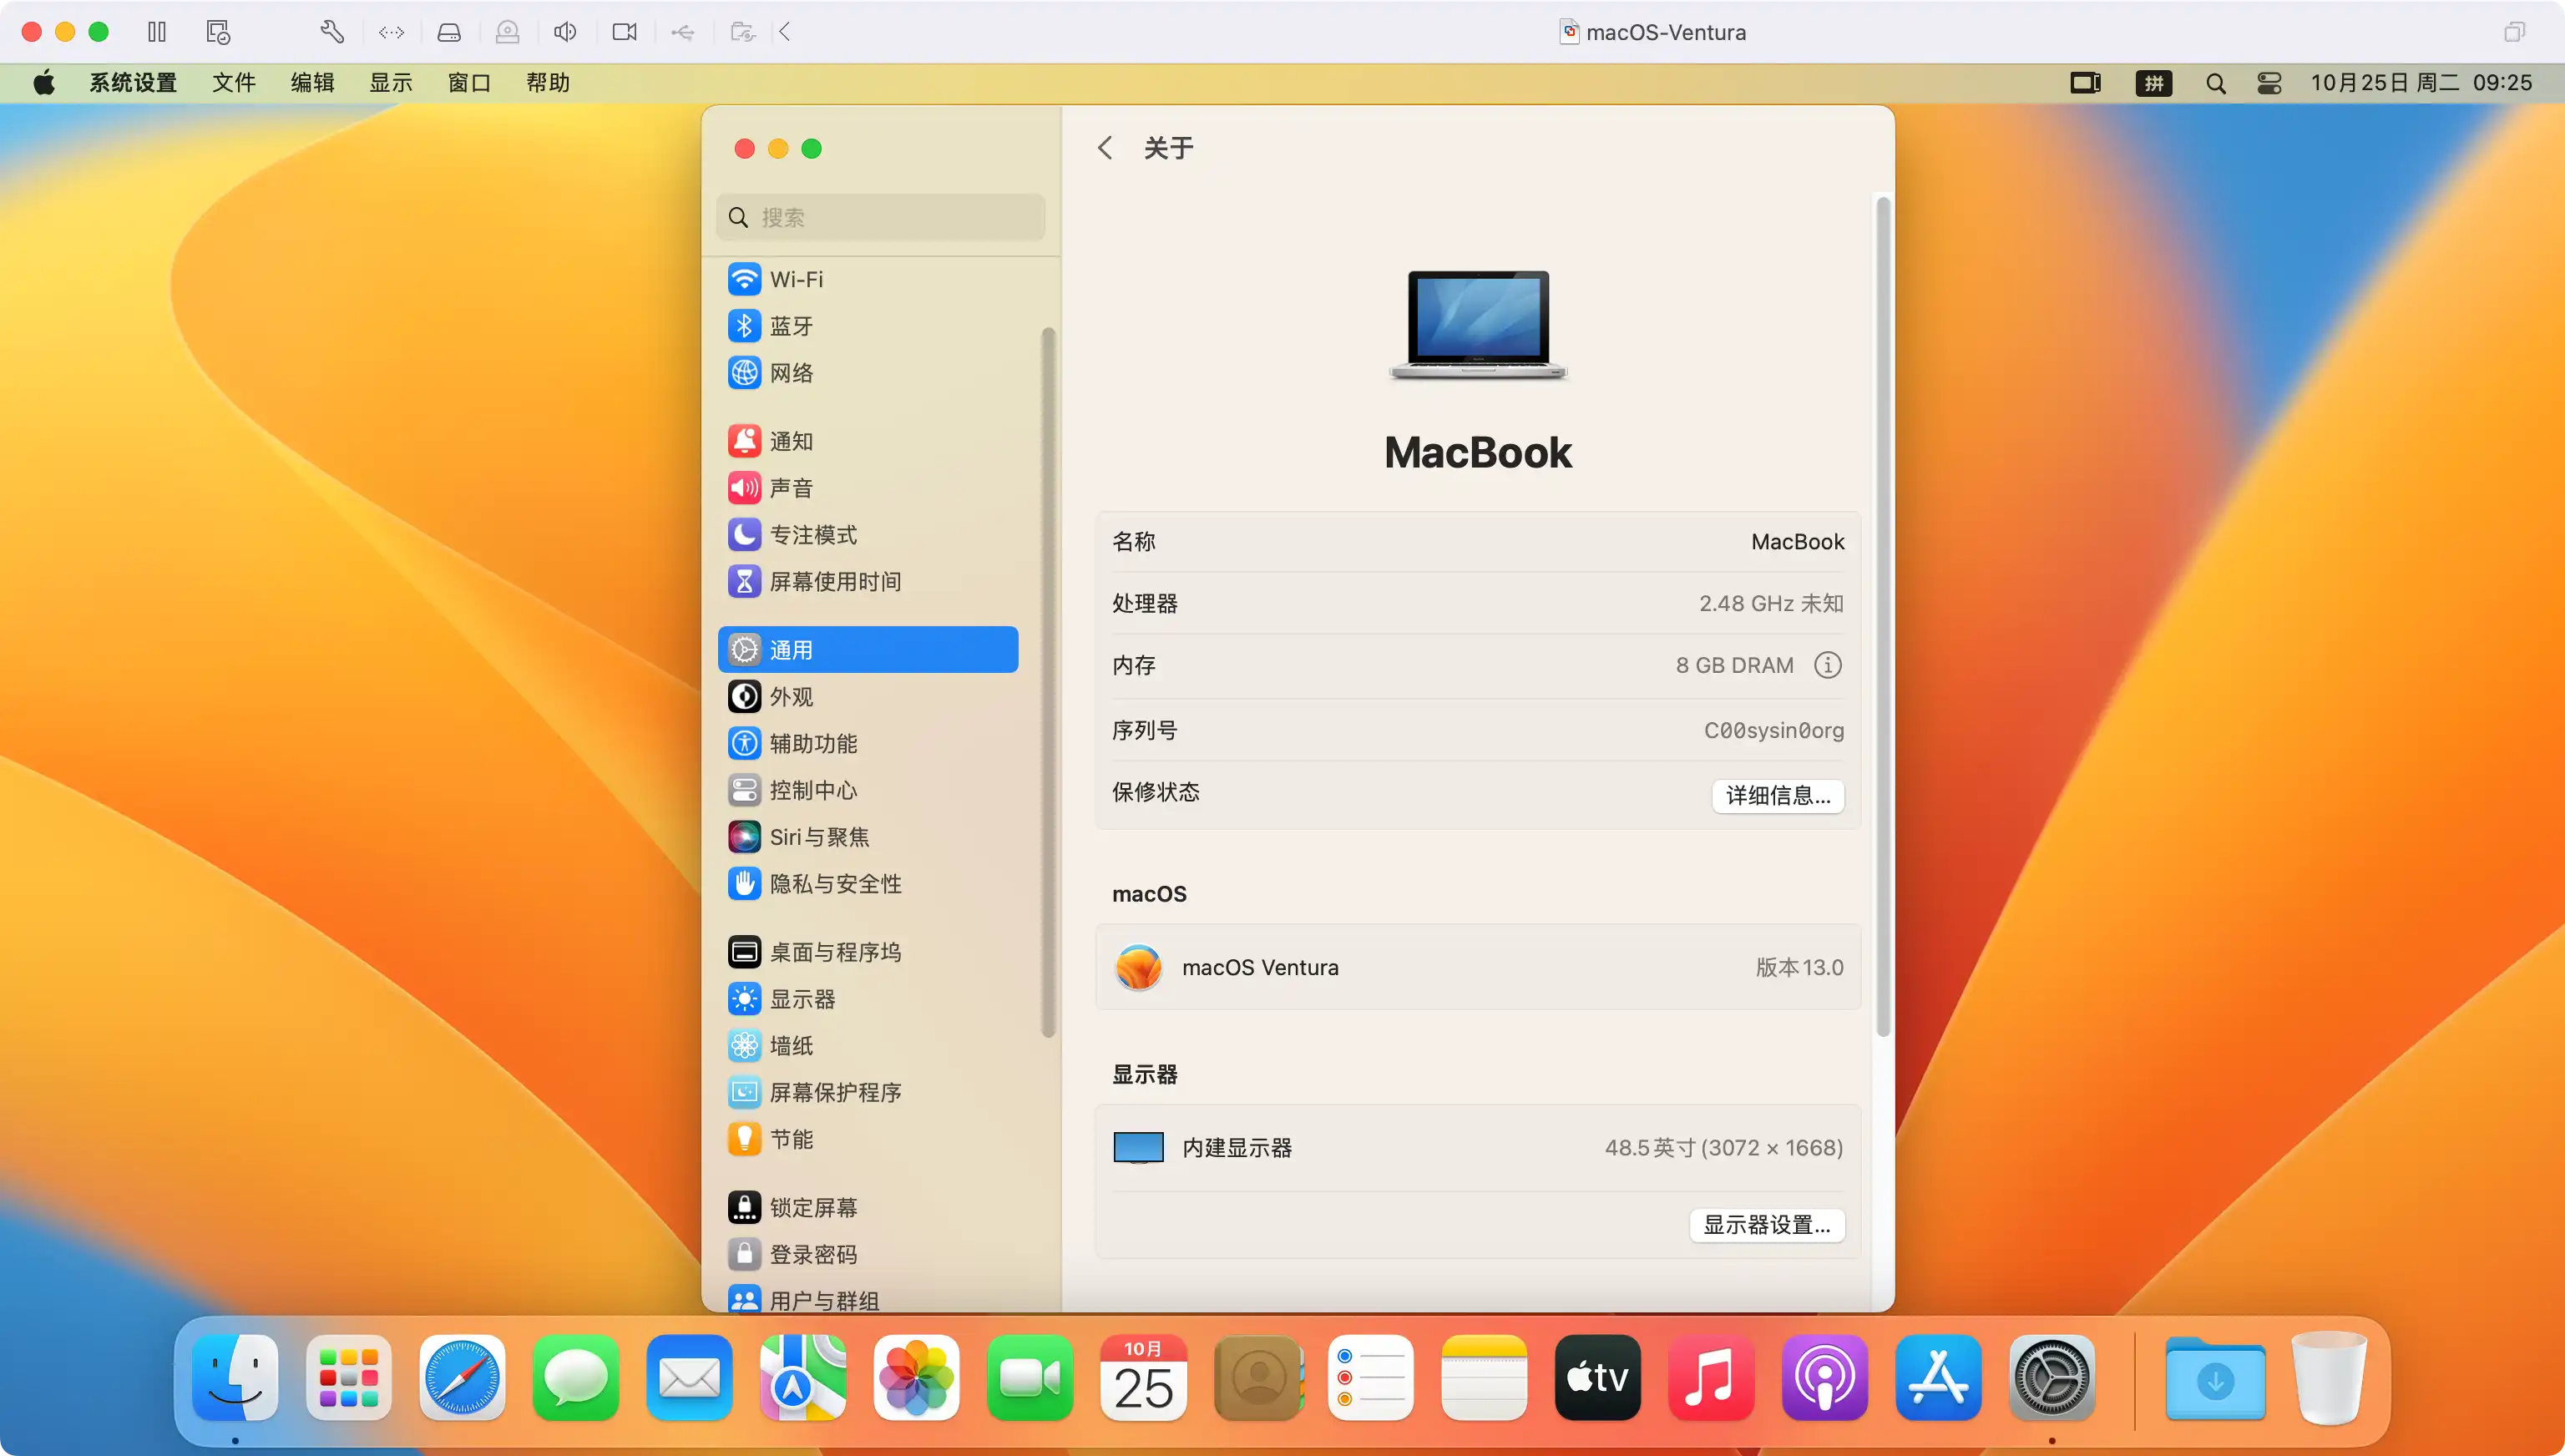Click 详细信息 (Details) button for warranty
2565x1456 pixels.
click(1776, 794)
